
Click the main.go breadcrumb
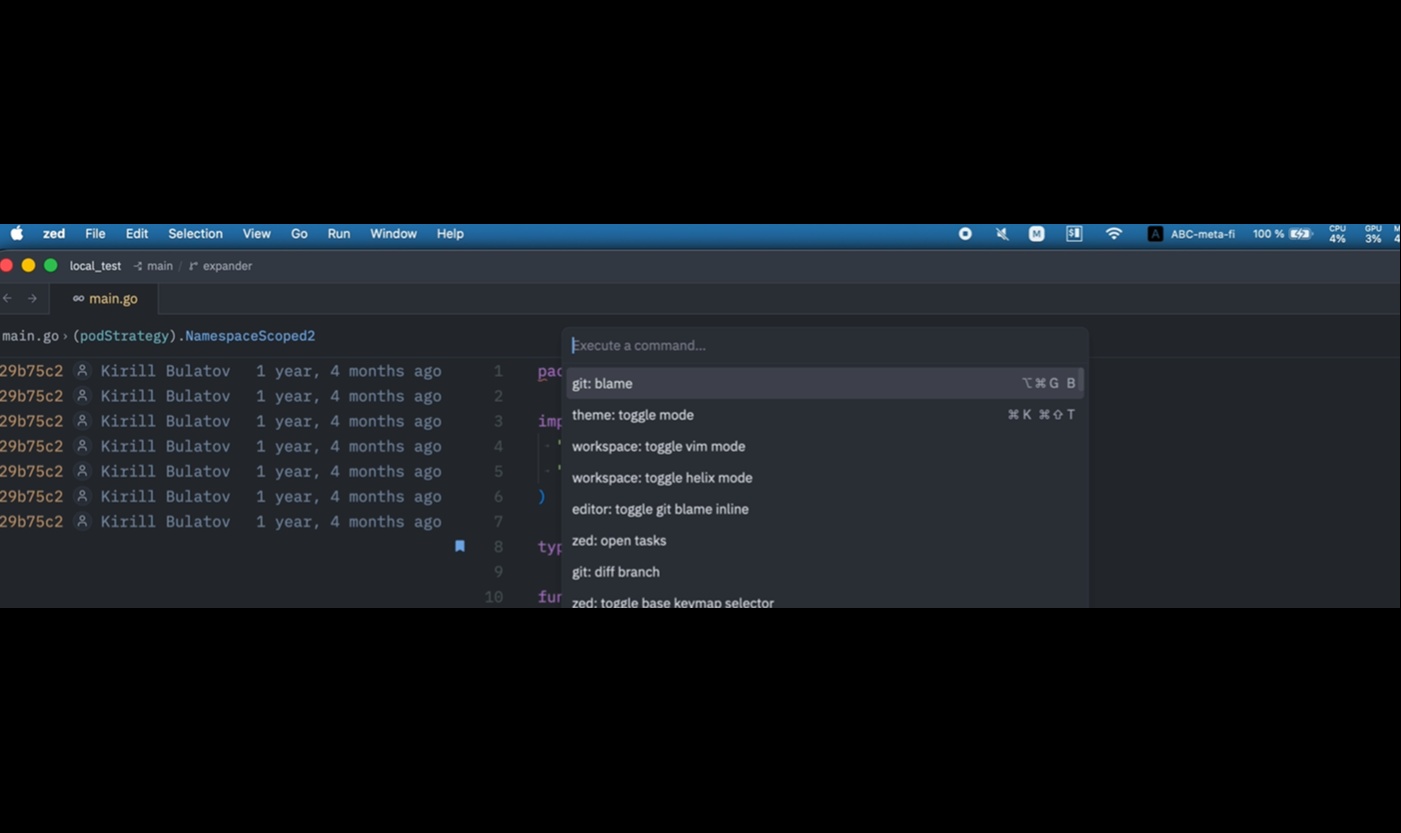(x=30, y=336)
